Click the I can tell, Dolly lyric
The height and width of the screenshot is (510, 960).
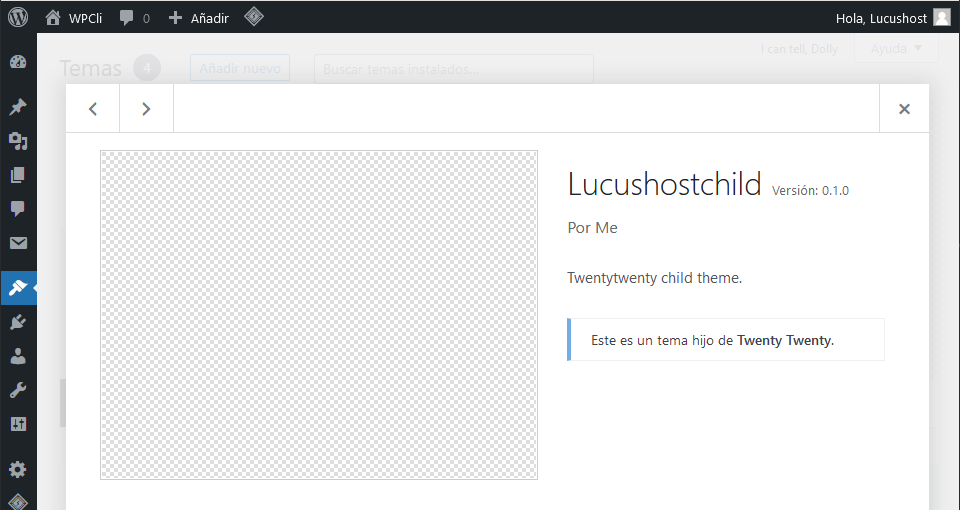[799, 49]
